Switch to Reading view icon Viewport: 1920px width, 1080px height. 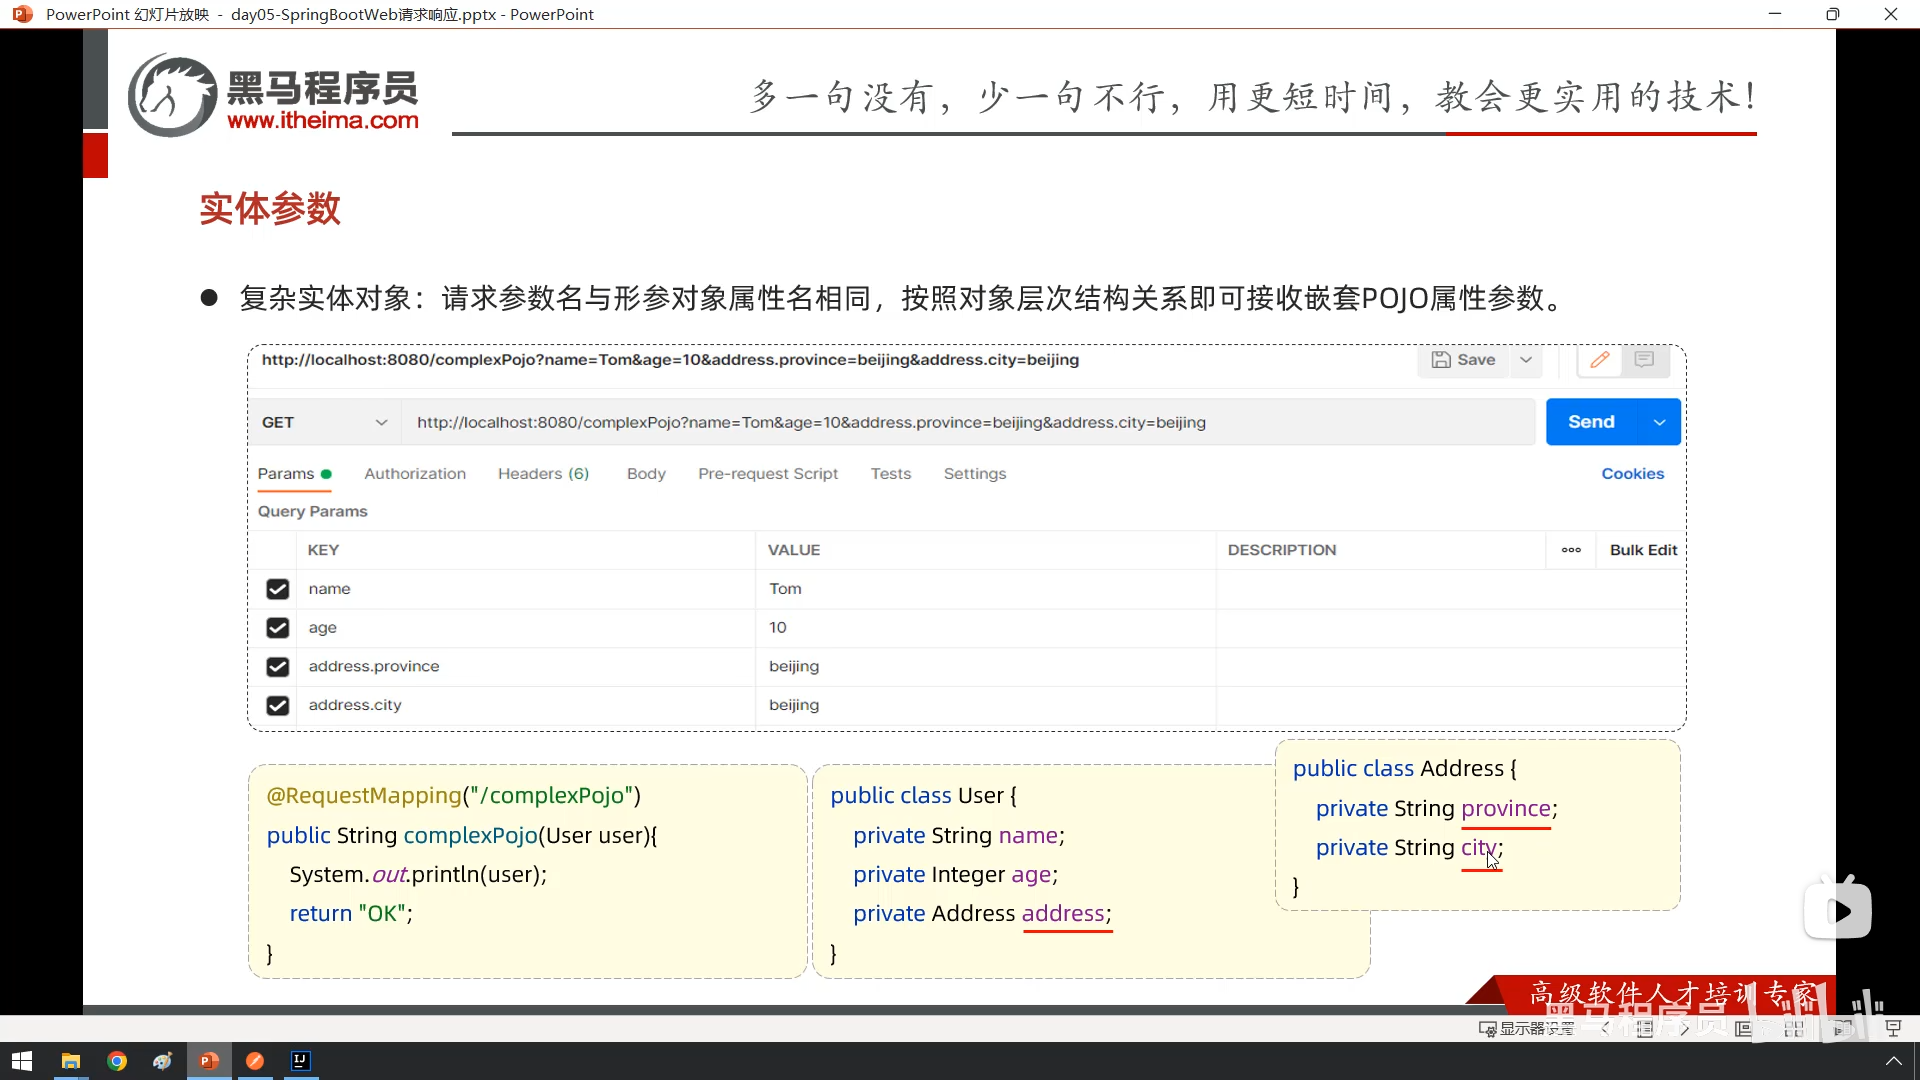click(1843, 1028)
